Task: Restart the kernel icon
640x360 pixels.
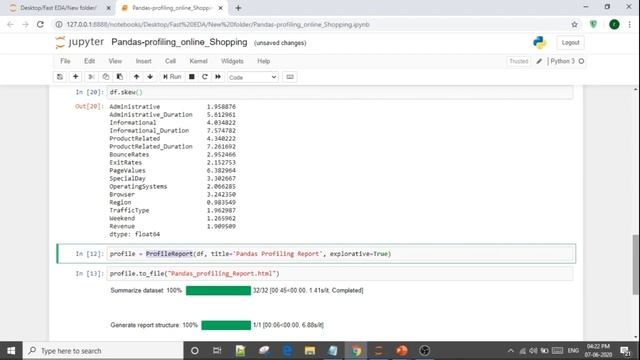Action: 205,77
